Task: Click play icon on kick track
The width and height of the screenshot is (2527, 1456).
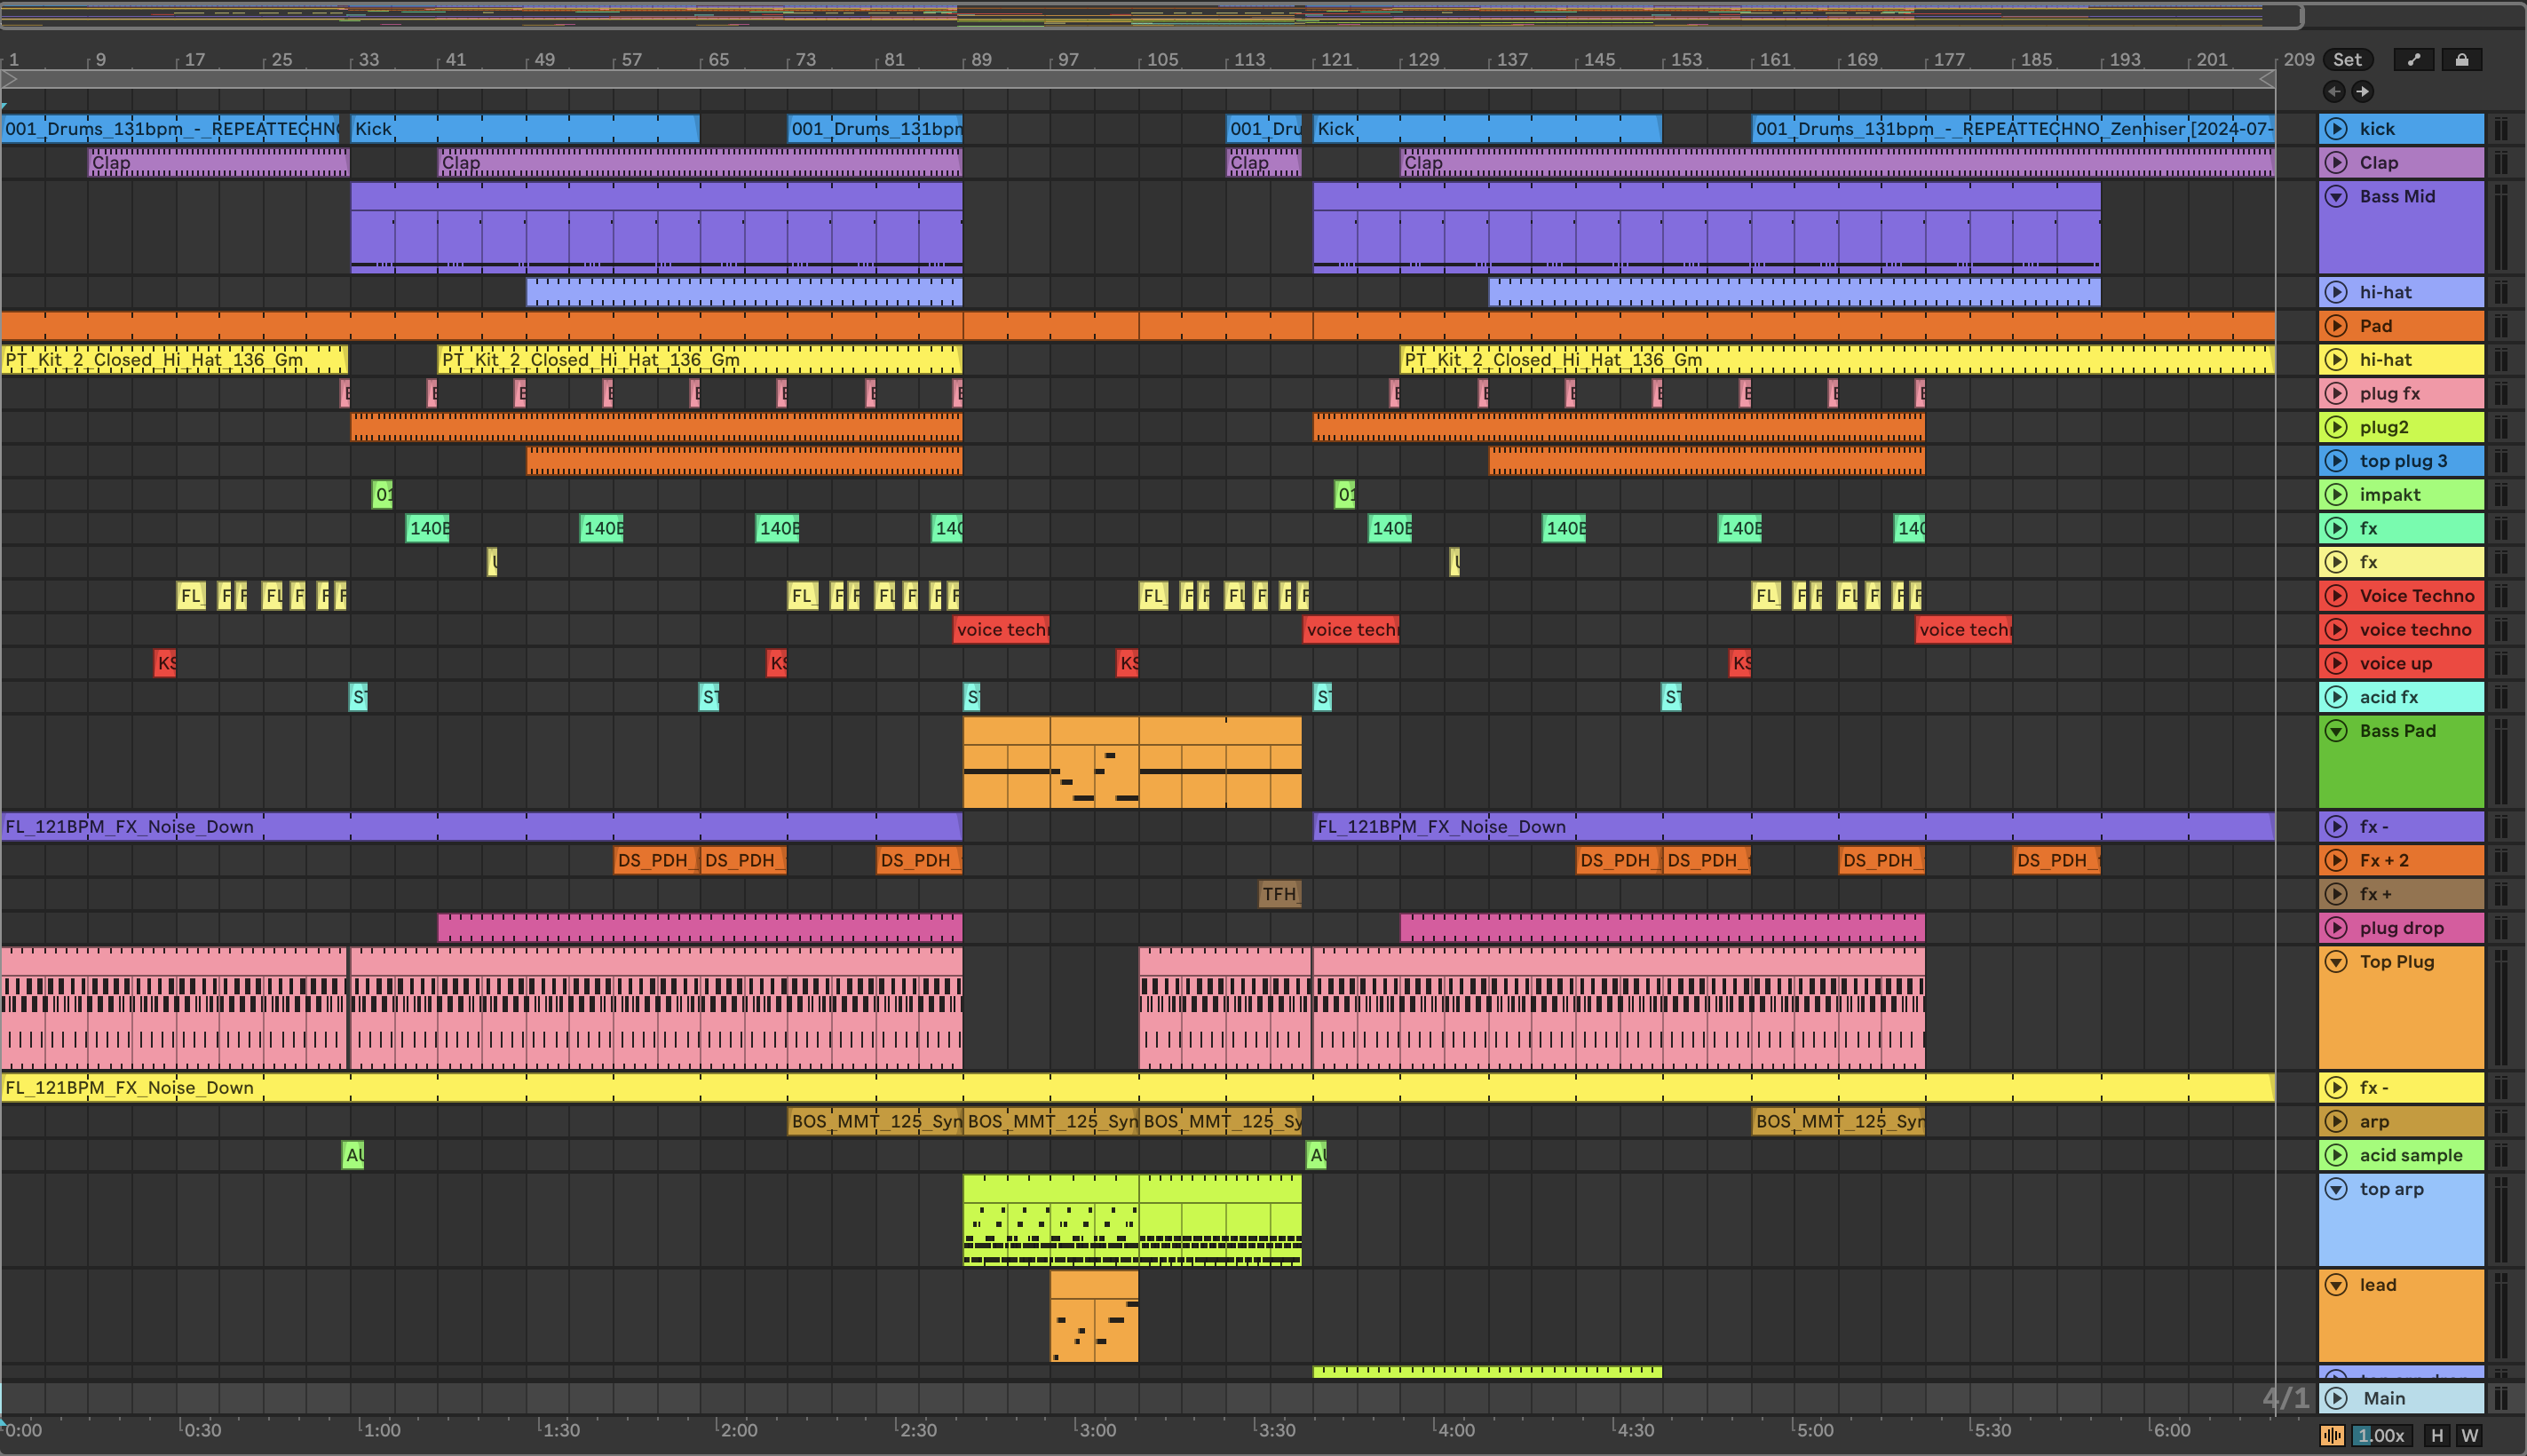Action: pyautogui.click(x=2336, y=129)
